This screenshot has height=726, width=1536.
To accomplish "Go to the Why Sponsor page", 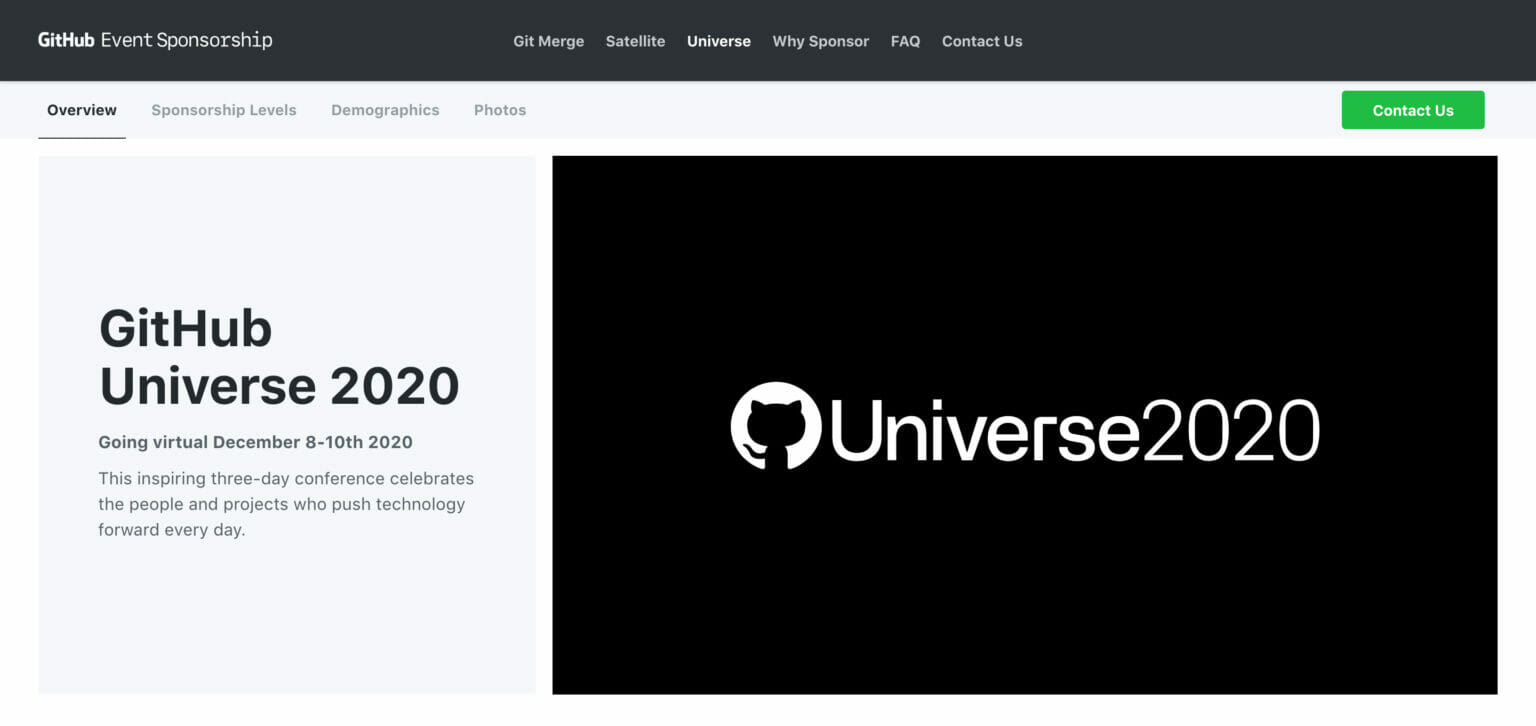I will (820, 41).
